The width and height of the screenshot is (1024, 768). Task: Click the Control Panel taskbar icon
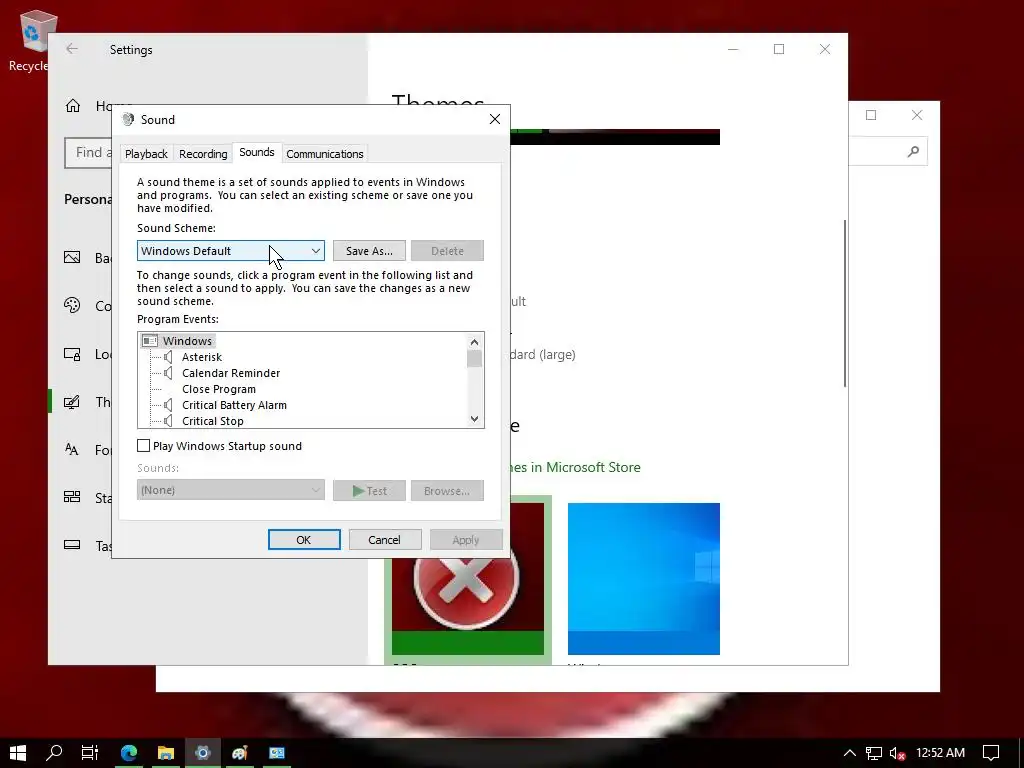point(277,752)
